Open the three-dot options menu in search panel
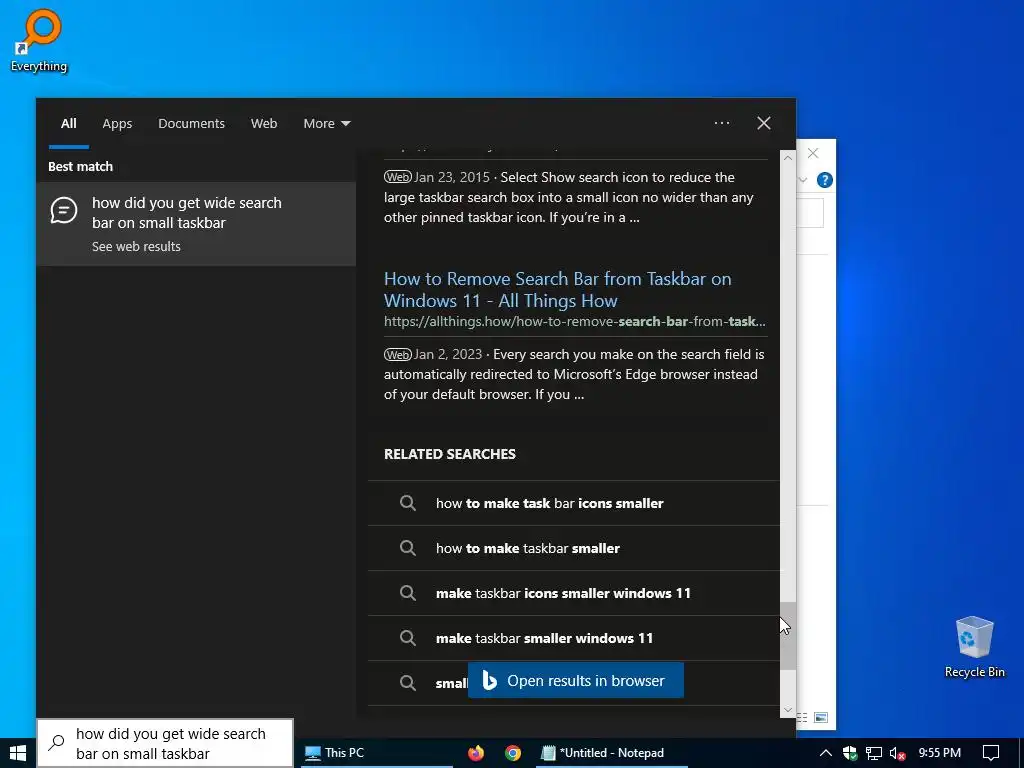The width and height of the screenshot is (1024, 768). click(x=722, y=123)
